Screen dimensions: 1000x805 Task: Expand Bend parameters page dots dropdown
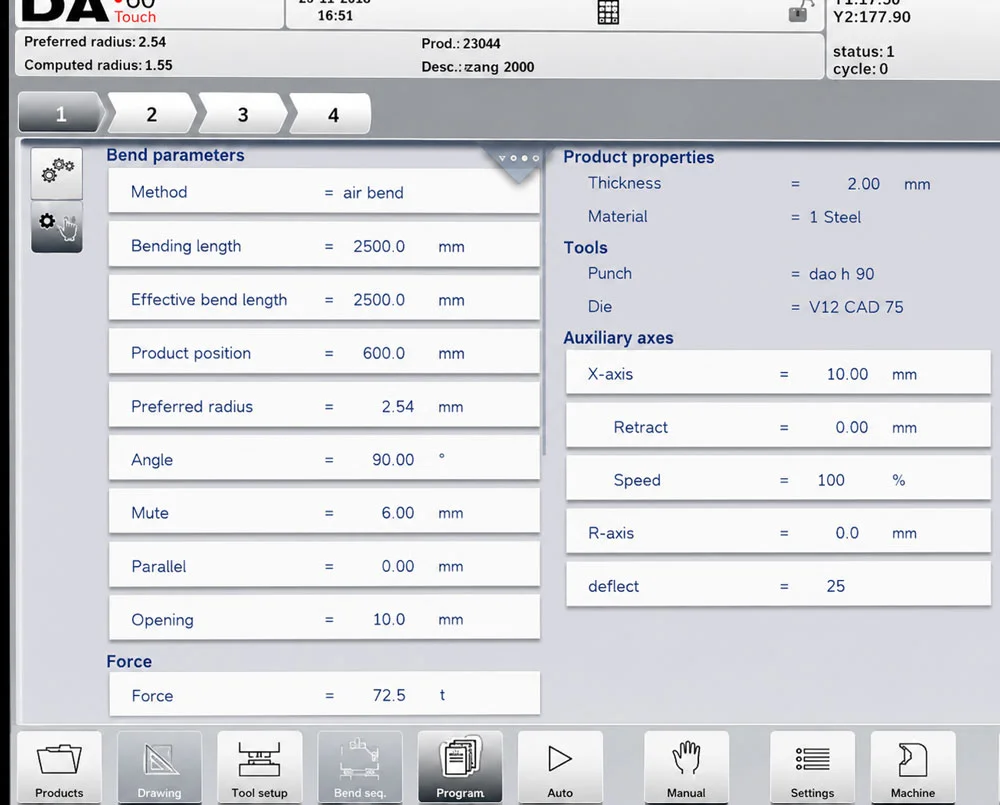pyautogui.click(x=518, y=158)
